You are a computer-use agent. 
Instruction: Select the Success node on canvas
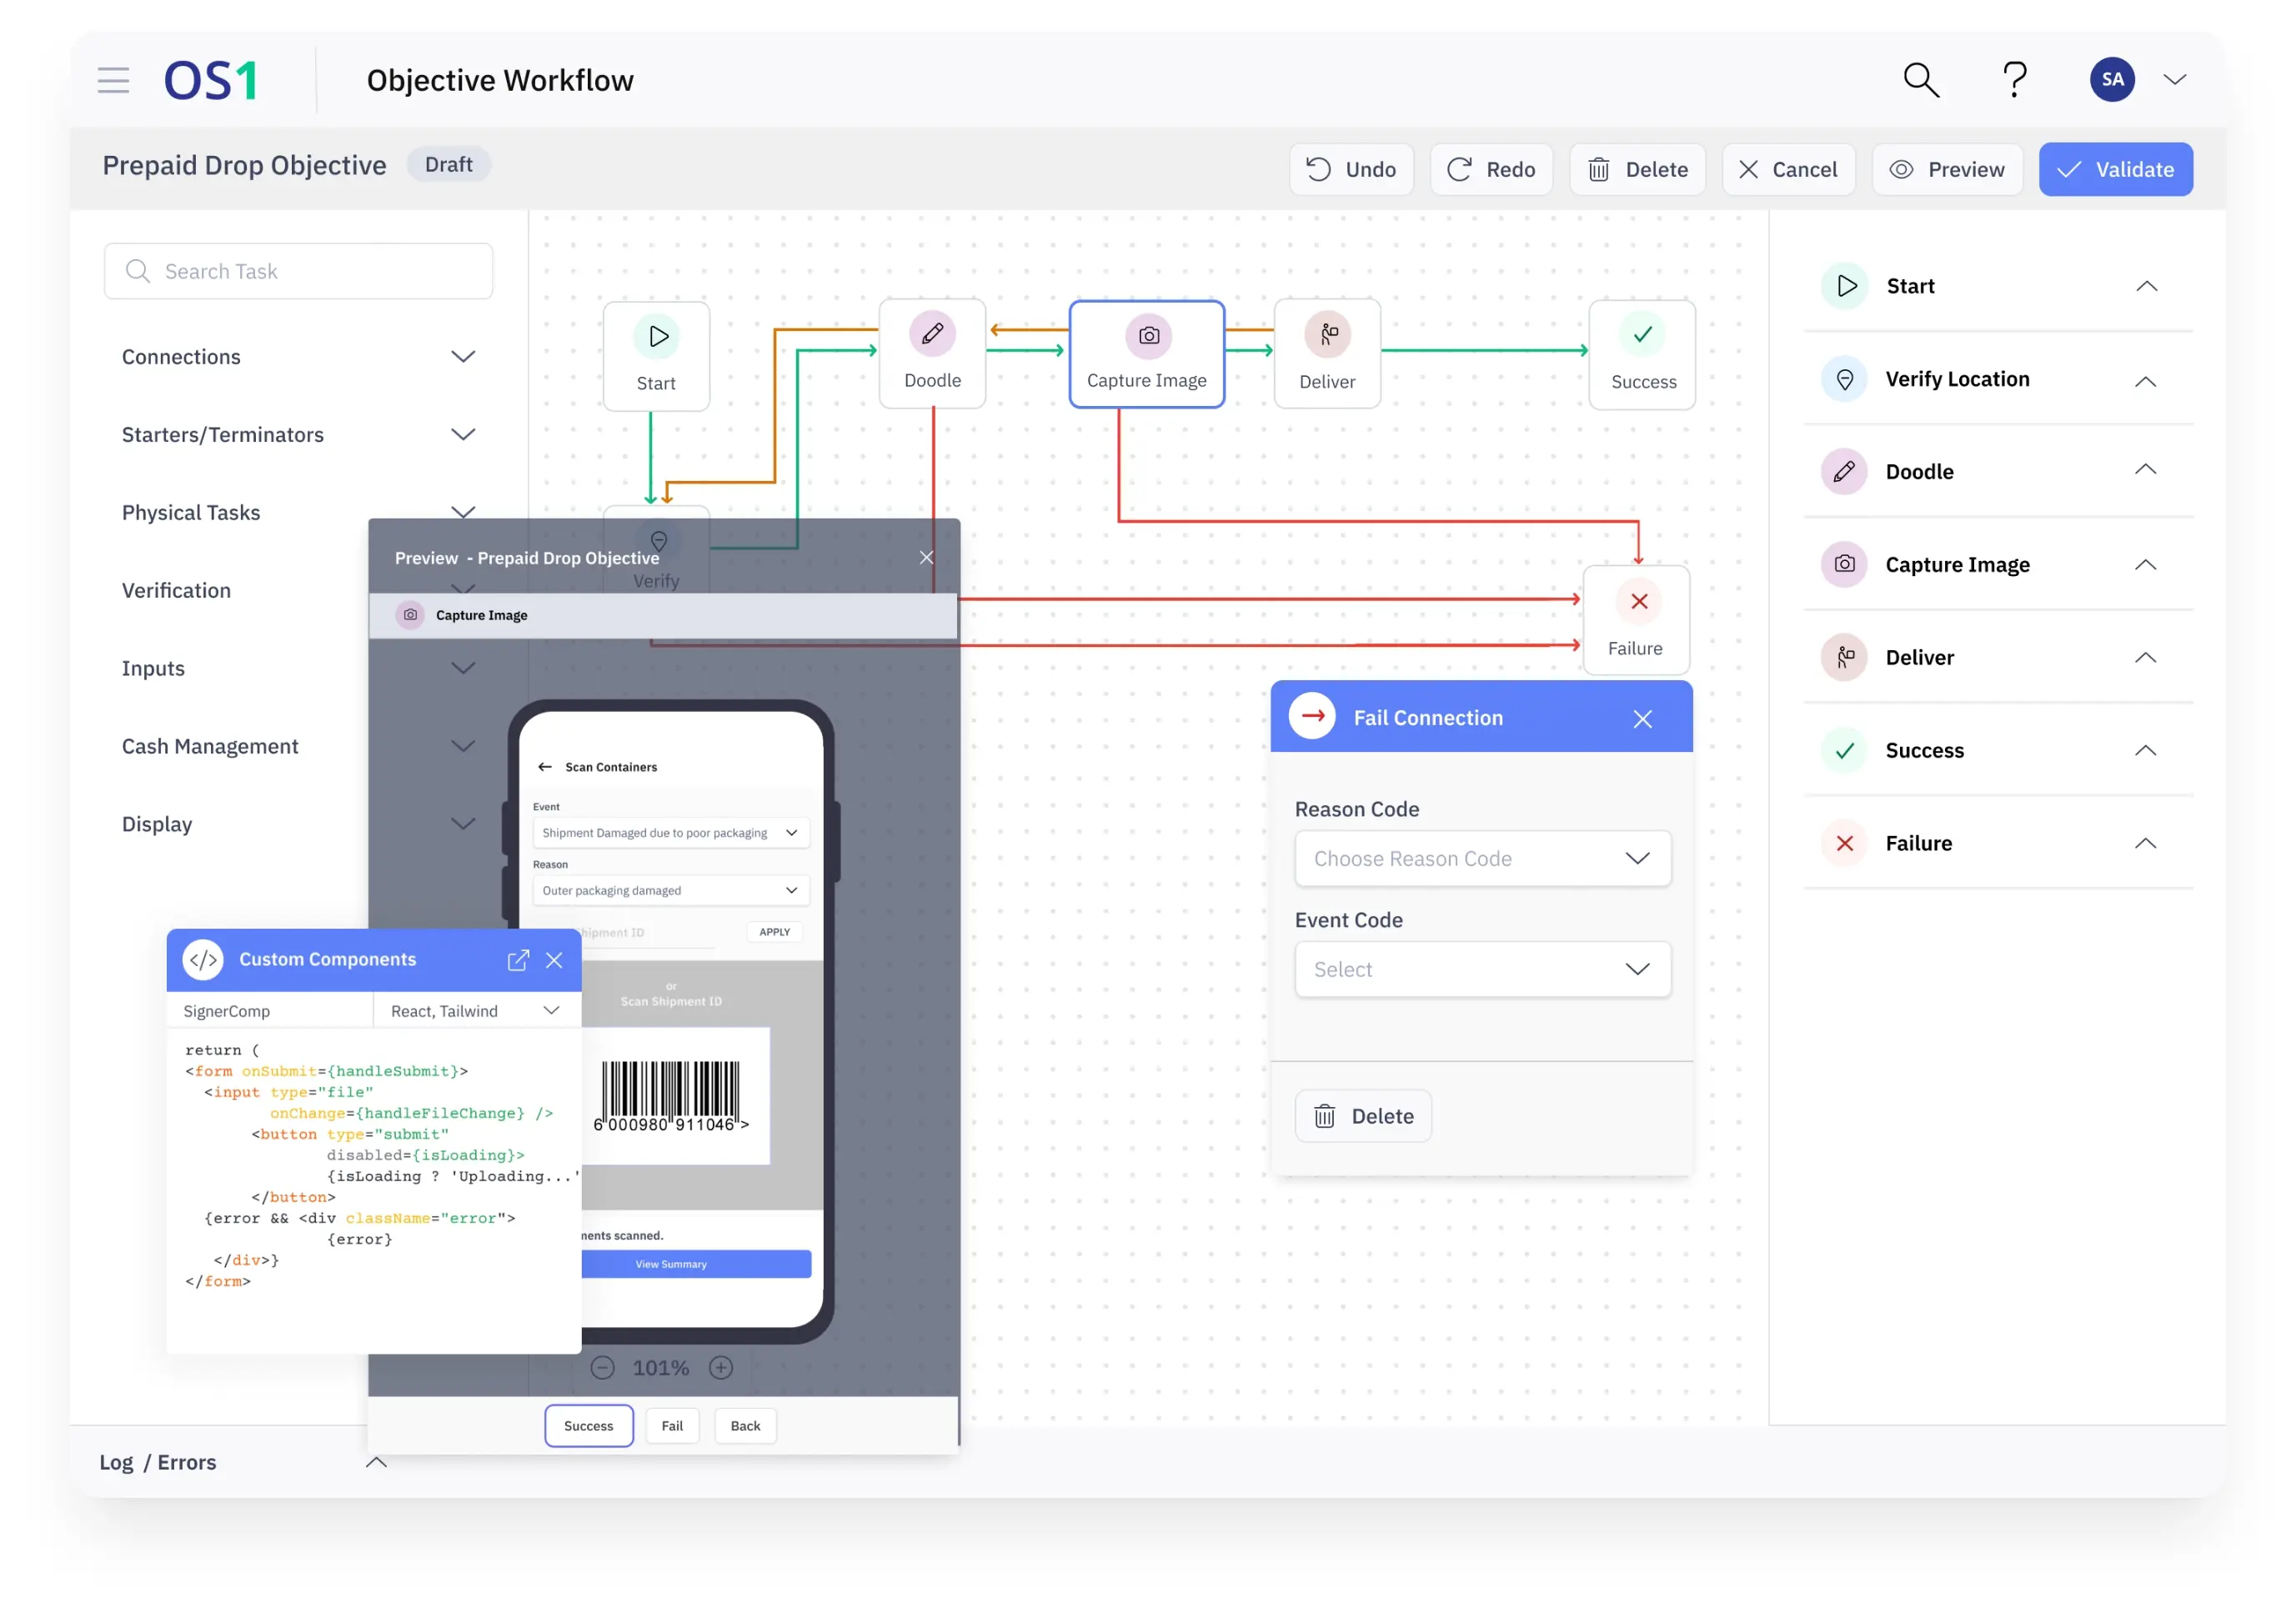click(1643, 355)
